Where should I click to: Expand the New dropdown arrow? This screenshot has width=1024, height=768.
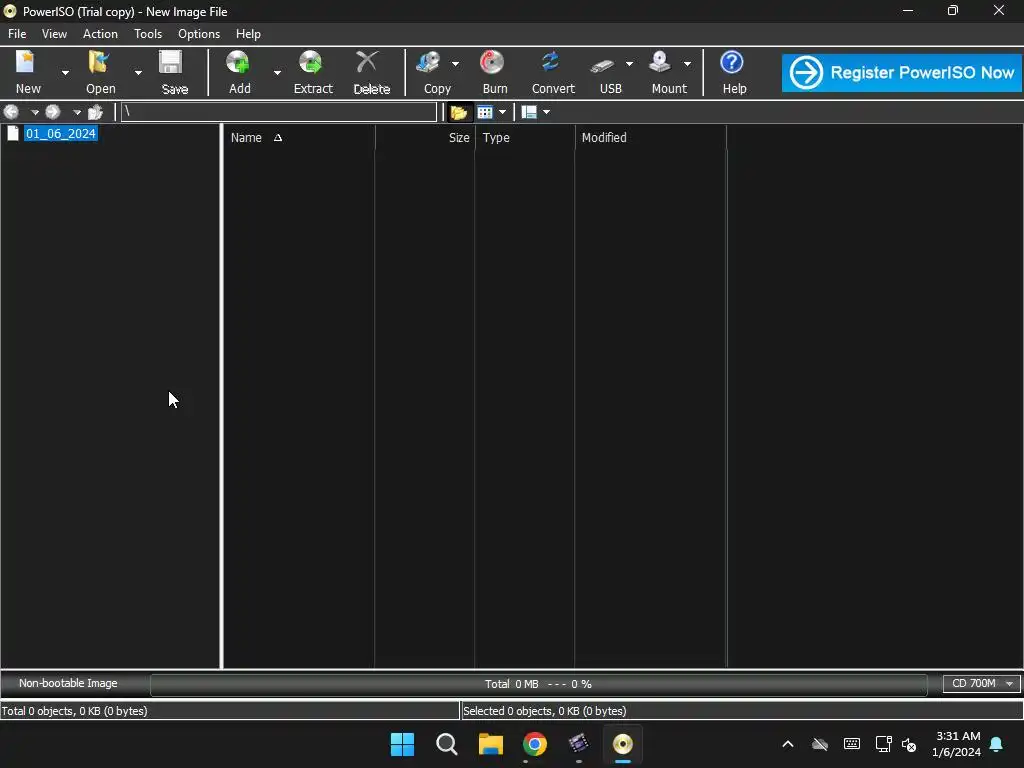(x=65, y=72)
